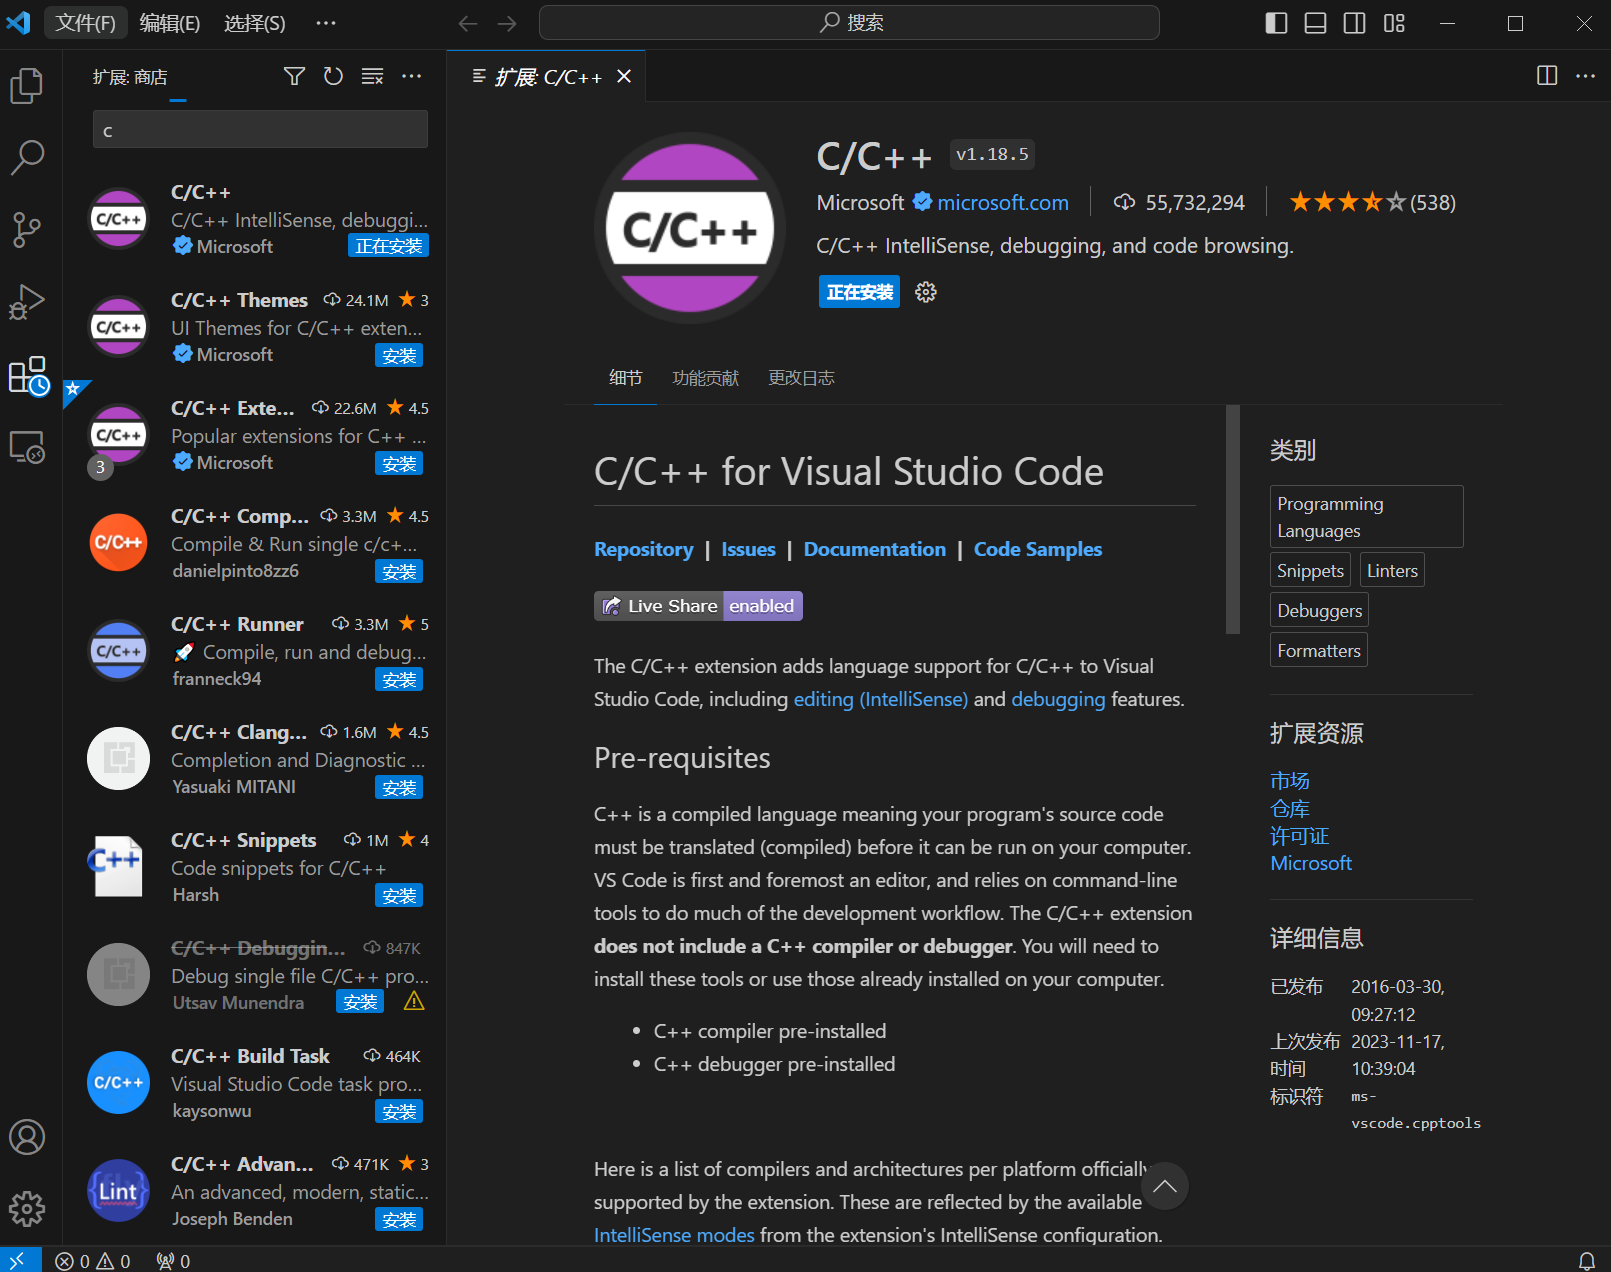The height and width of the screenshot is (1272, 1611).
Task: Go forward with the navigation arrow
Action: pyautogui.click(x=507, y=23)
